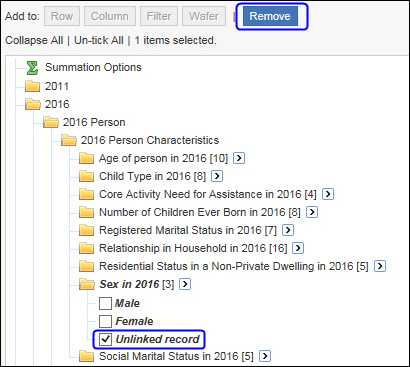This screenshot has height=367, width=410.
Task: Collapse 2016 Person Characteristics folder icon
Action: pyautogui.click(x=69, y=140)
